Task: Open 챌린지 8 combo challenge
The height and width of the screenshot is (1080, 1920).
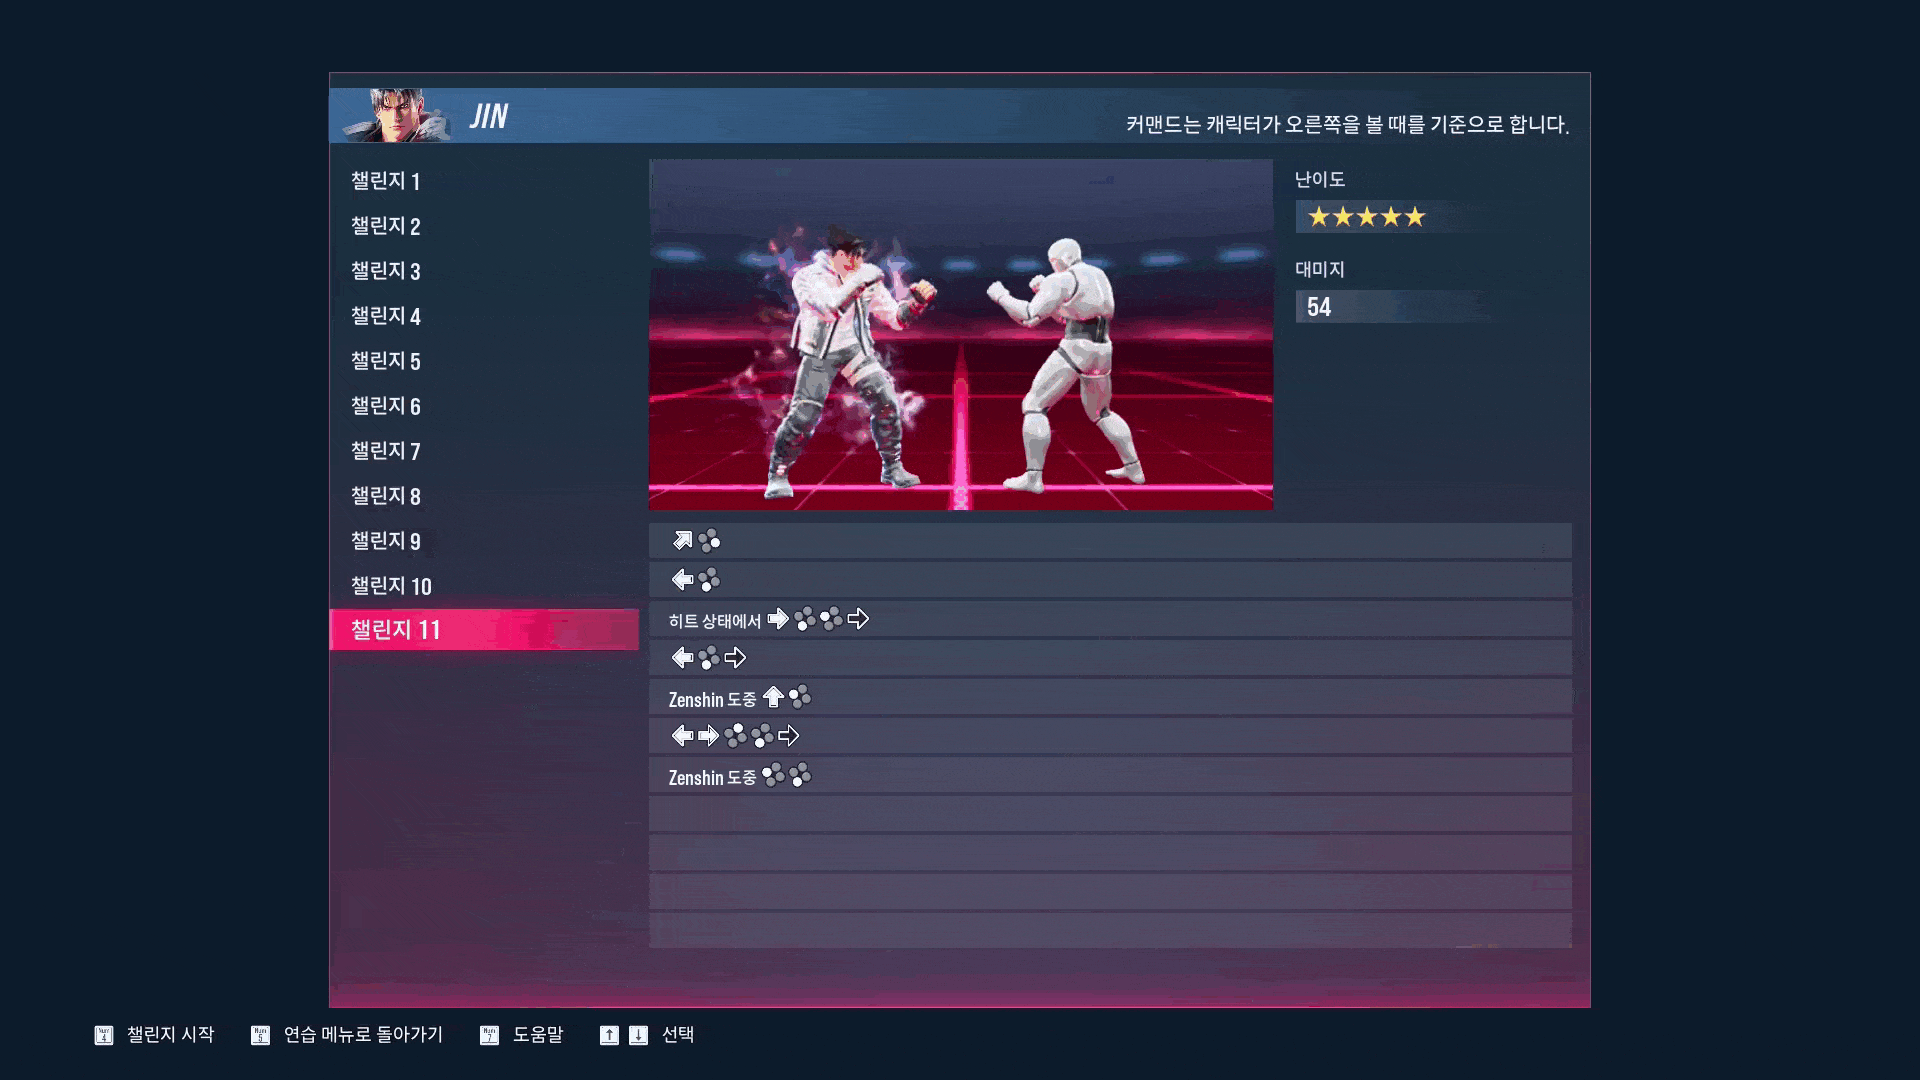Action: pos(385,496)
